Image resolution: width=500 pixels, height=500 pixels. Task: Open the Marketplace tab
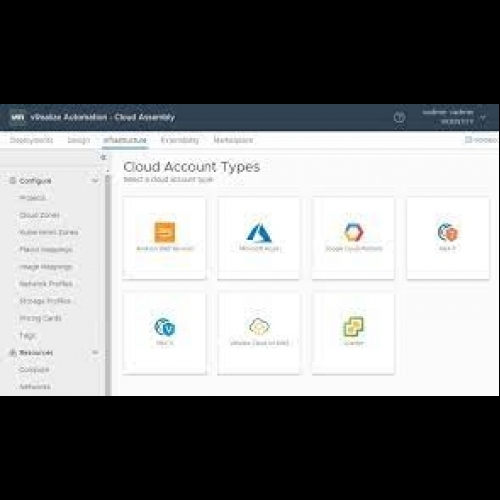(233, 140)
